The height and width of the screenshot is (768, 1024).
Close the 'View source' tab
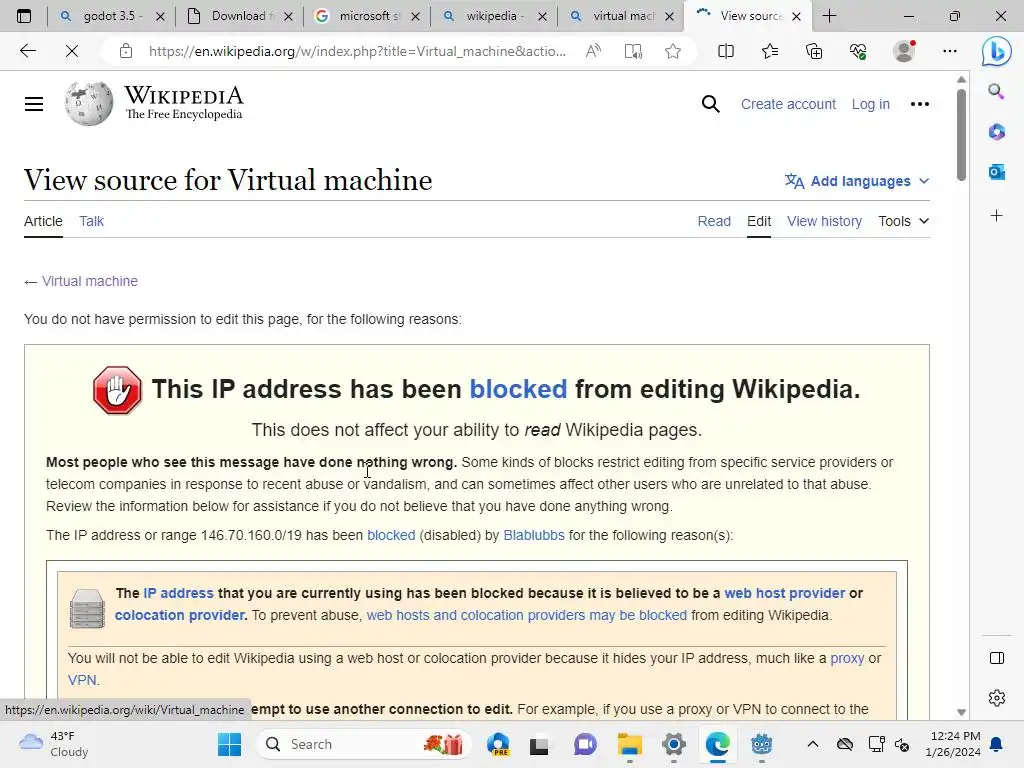tap(796, 16)
